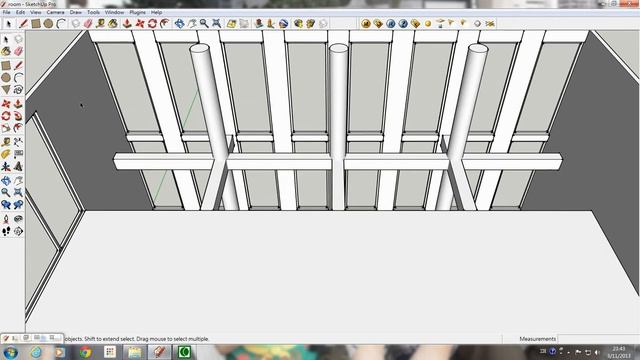
Task: Choose the Rectangle tool in the top toolbar
Action: pyautogui.click(x=36, y=24)
